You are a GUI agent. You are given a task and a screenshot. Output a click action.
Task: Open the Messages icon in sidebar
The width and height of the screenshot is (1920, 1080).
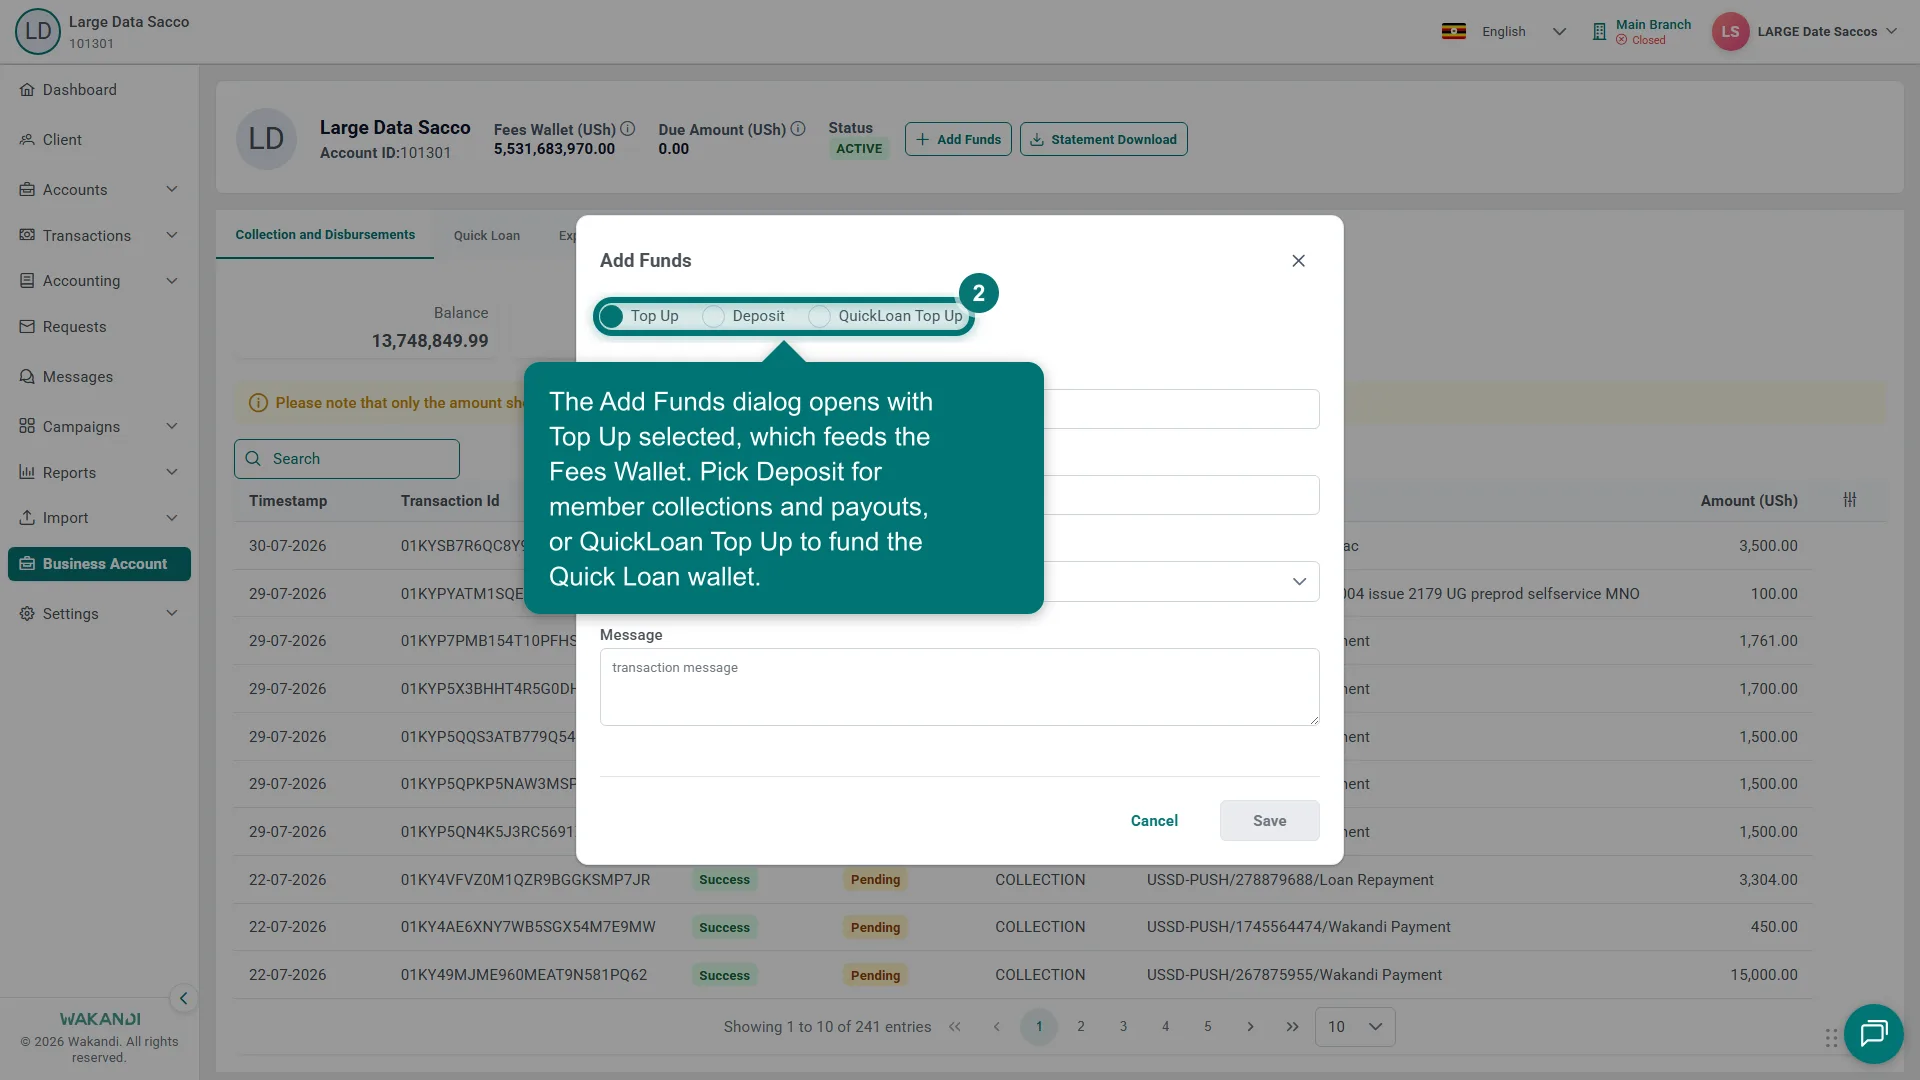(x=27, y=377)
